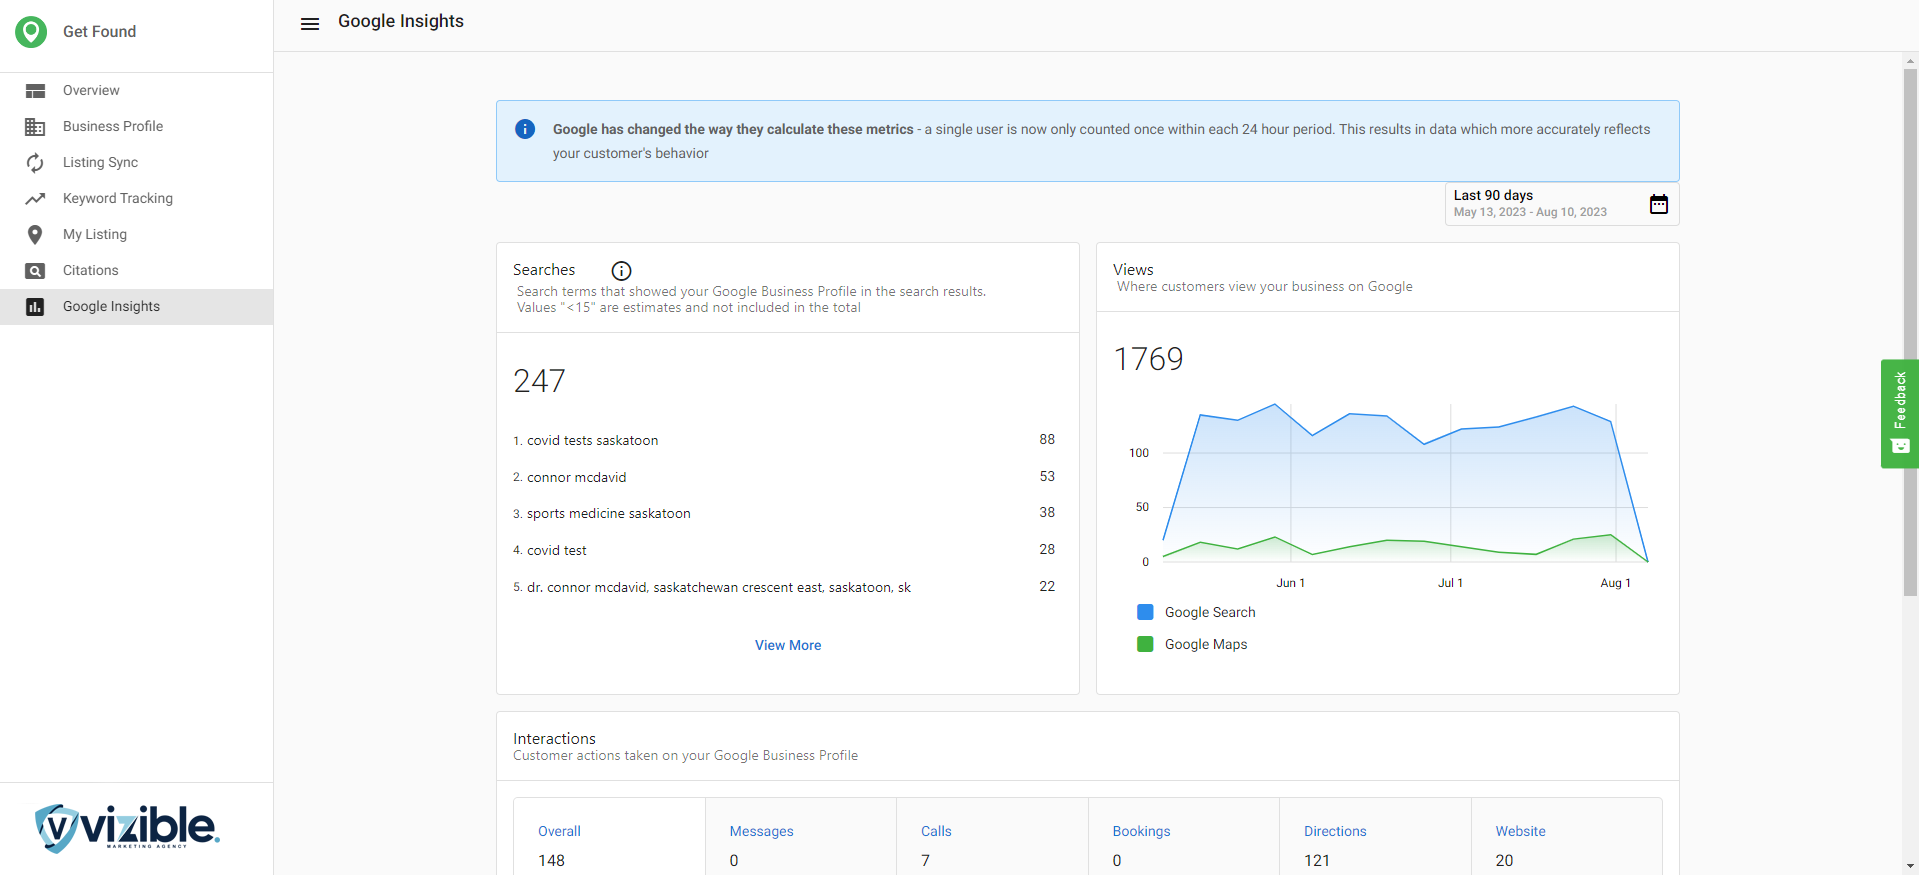
Task: Click the Get Found location pin logo
Action: (x=31, y=32)
